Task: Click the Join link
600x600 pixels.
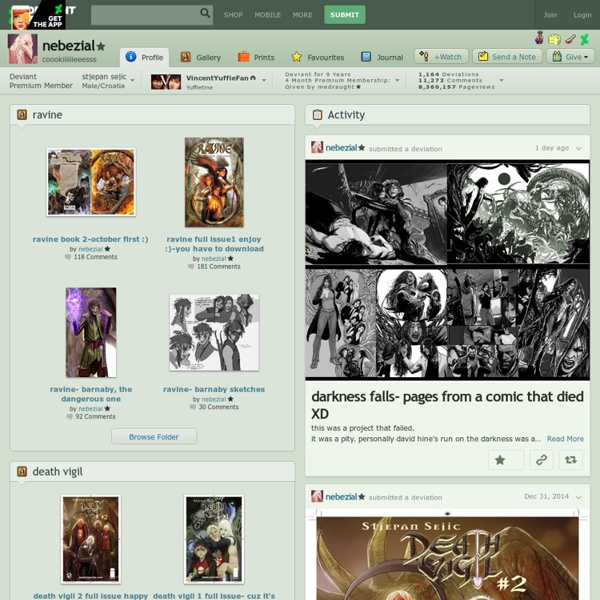Action: (x=550, y=15)
